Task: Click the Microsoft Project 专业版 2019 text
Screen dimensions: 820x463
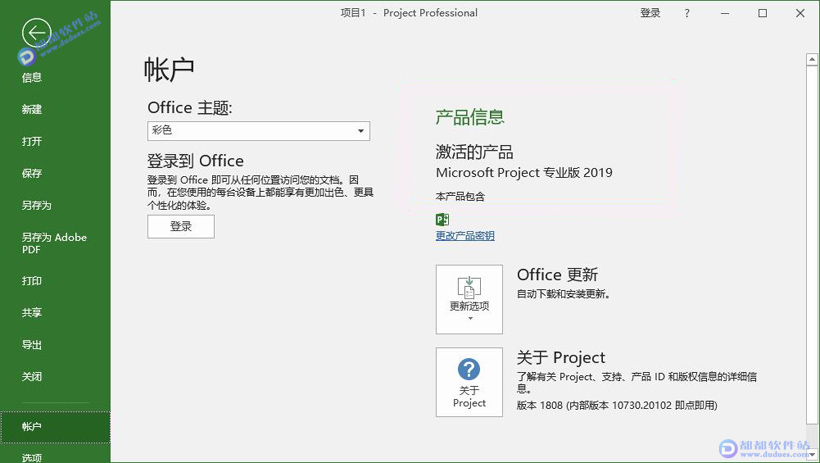Action: [x=524, y=173]
